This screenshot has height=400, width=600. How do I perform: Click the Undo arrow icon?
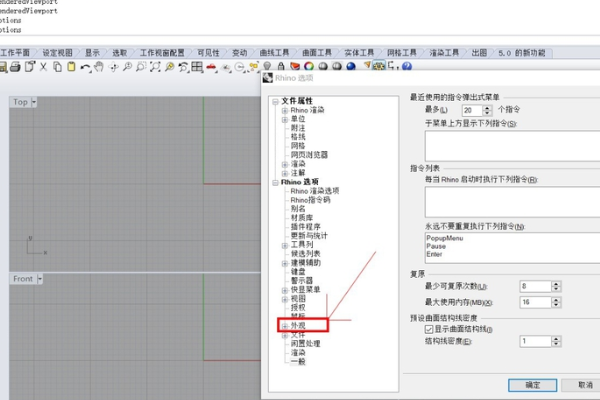85,67
